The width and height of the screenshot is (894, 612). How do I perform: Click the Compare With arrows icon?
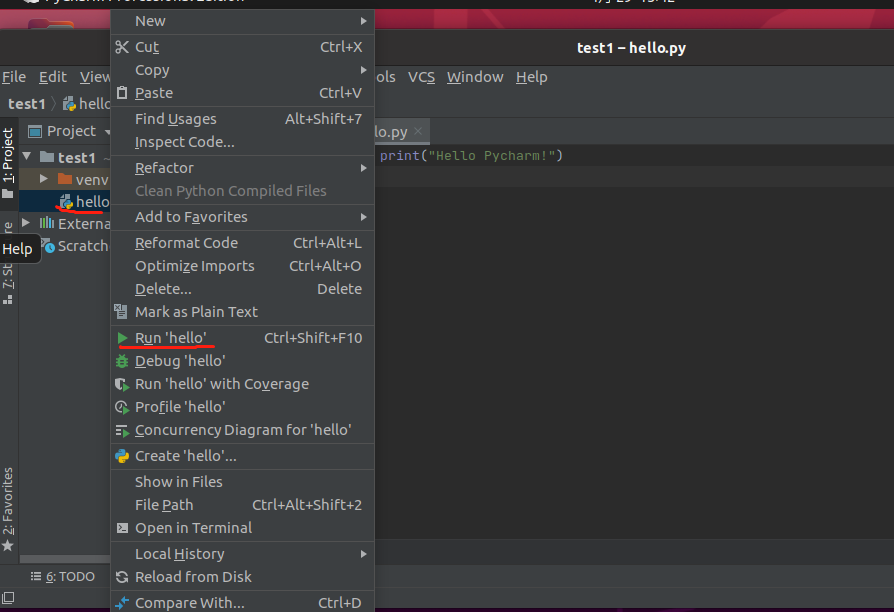(x=122, y=603)
